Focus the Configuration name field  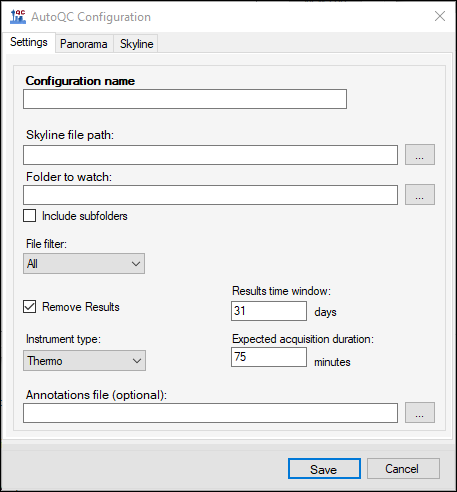coord(185,99)
